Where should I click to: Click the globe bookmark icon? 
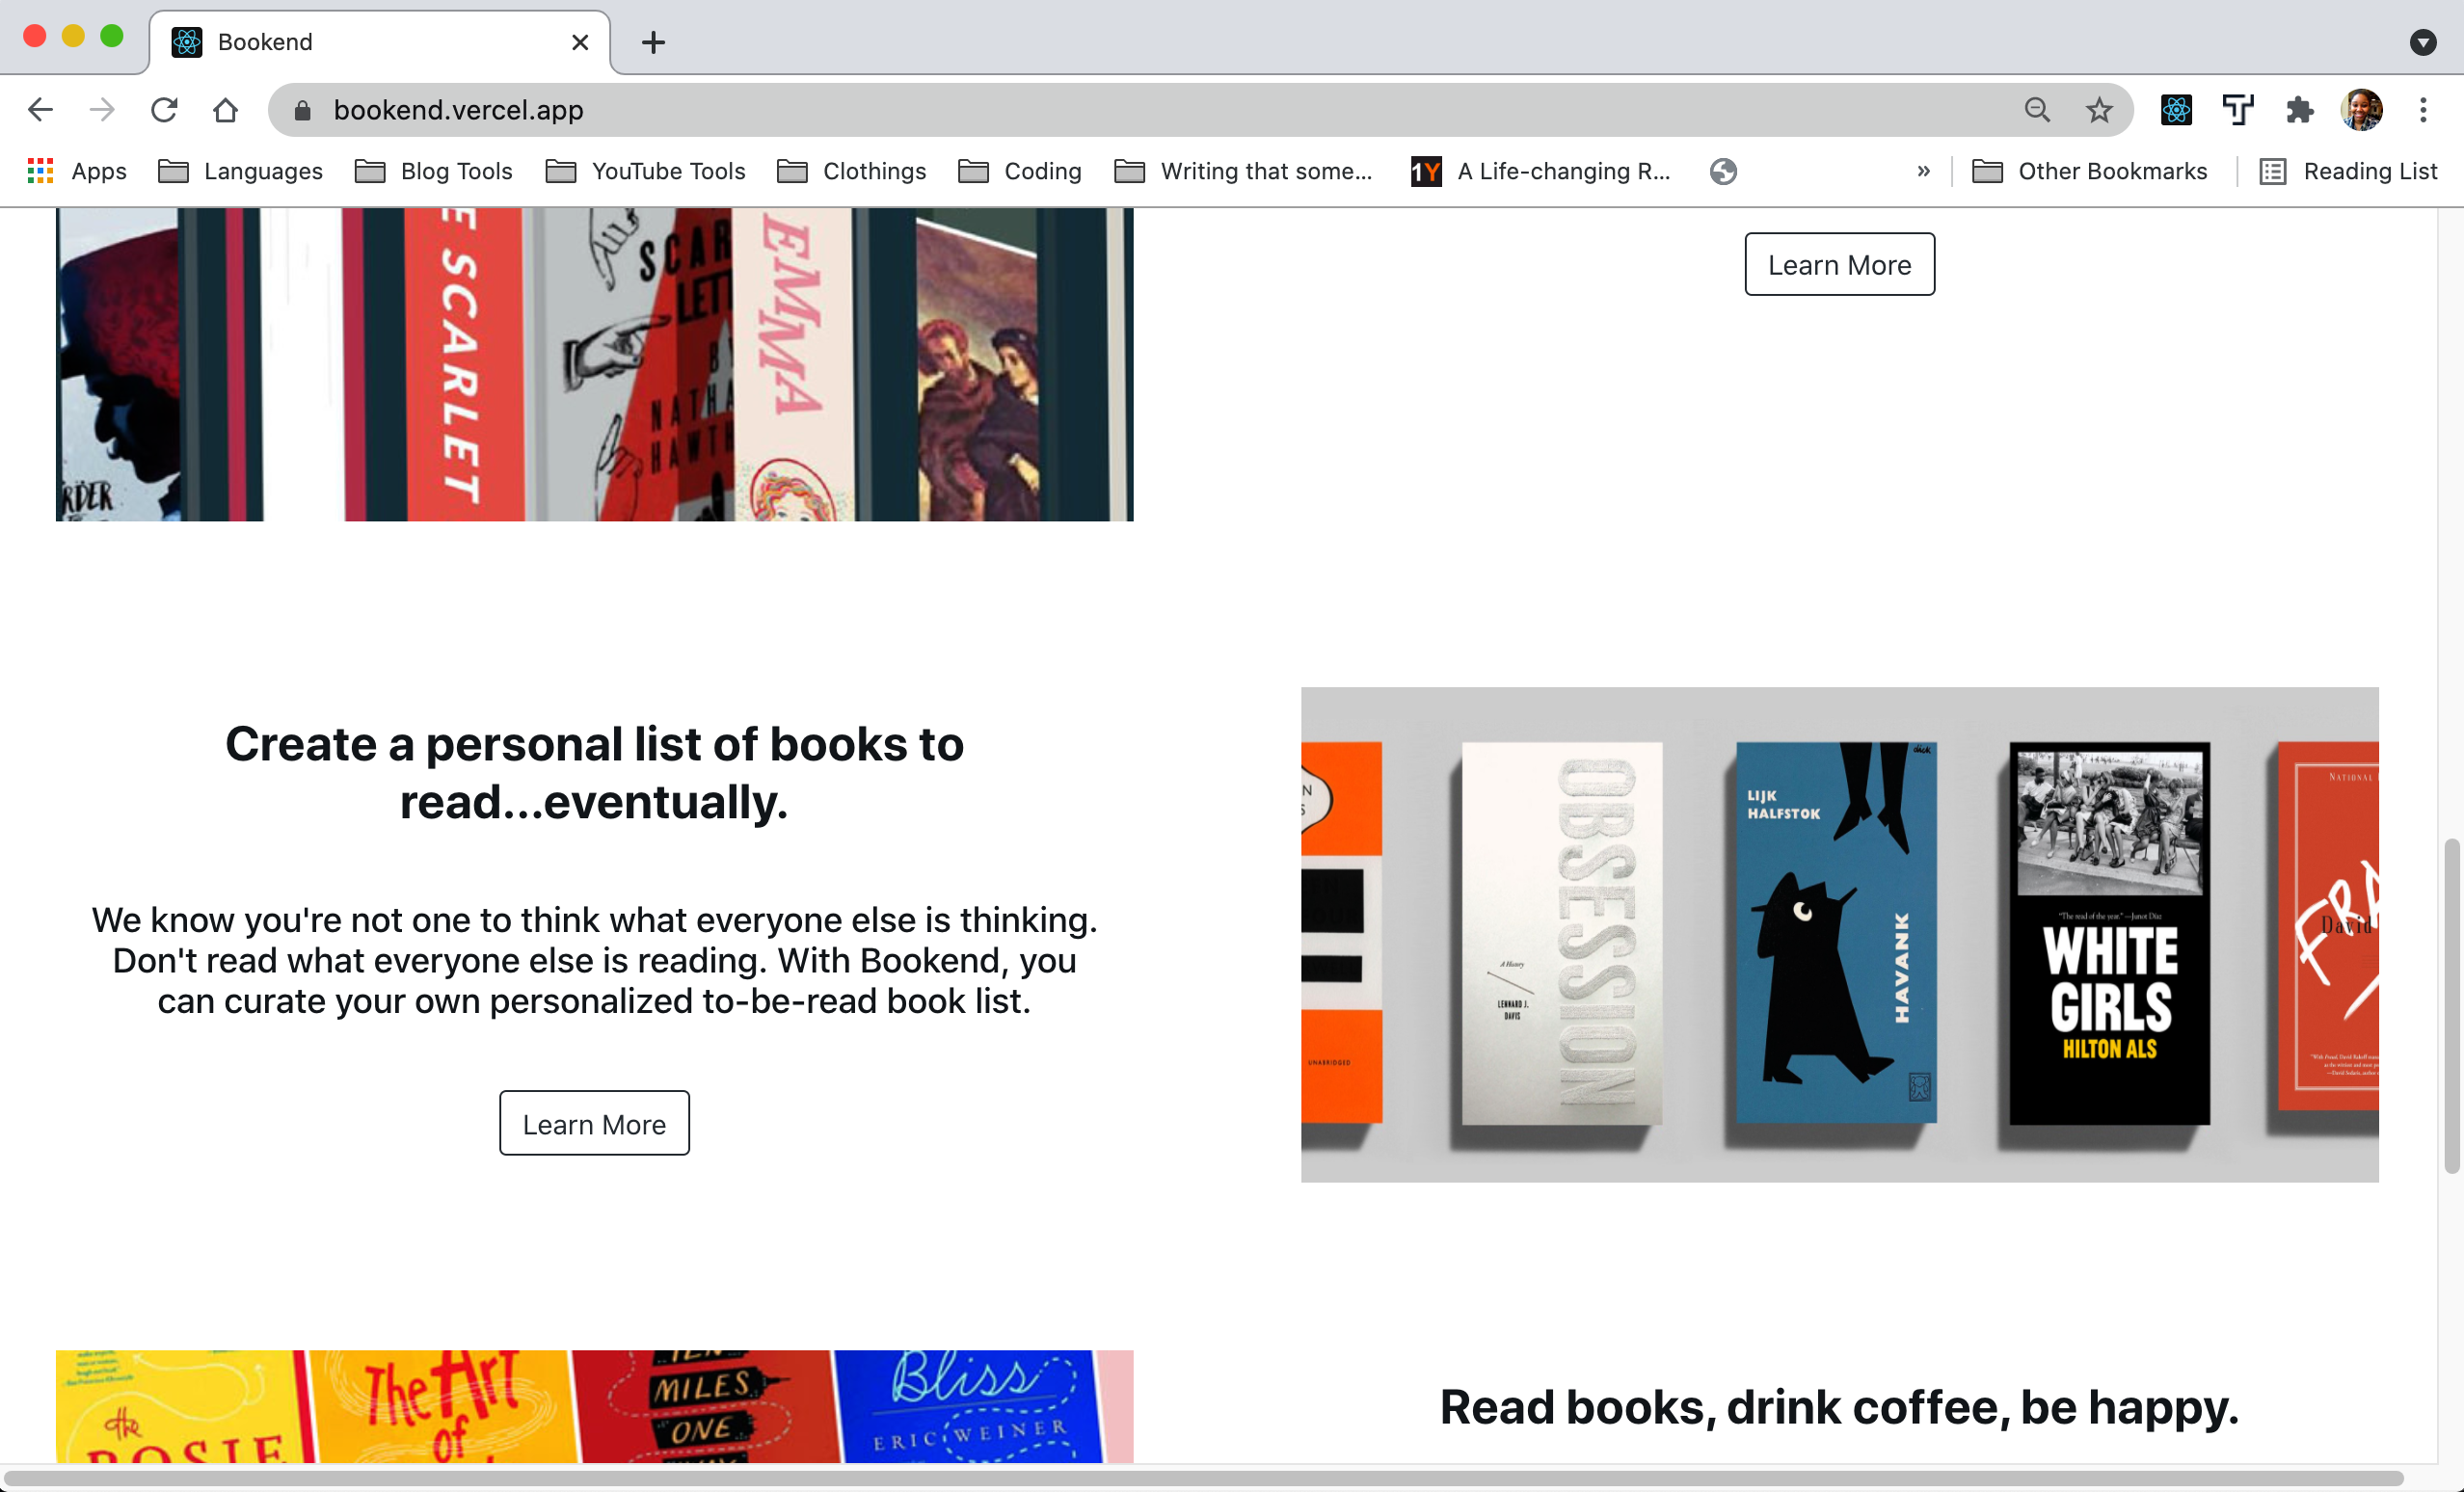coord(1723,171)
